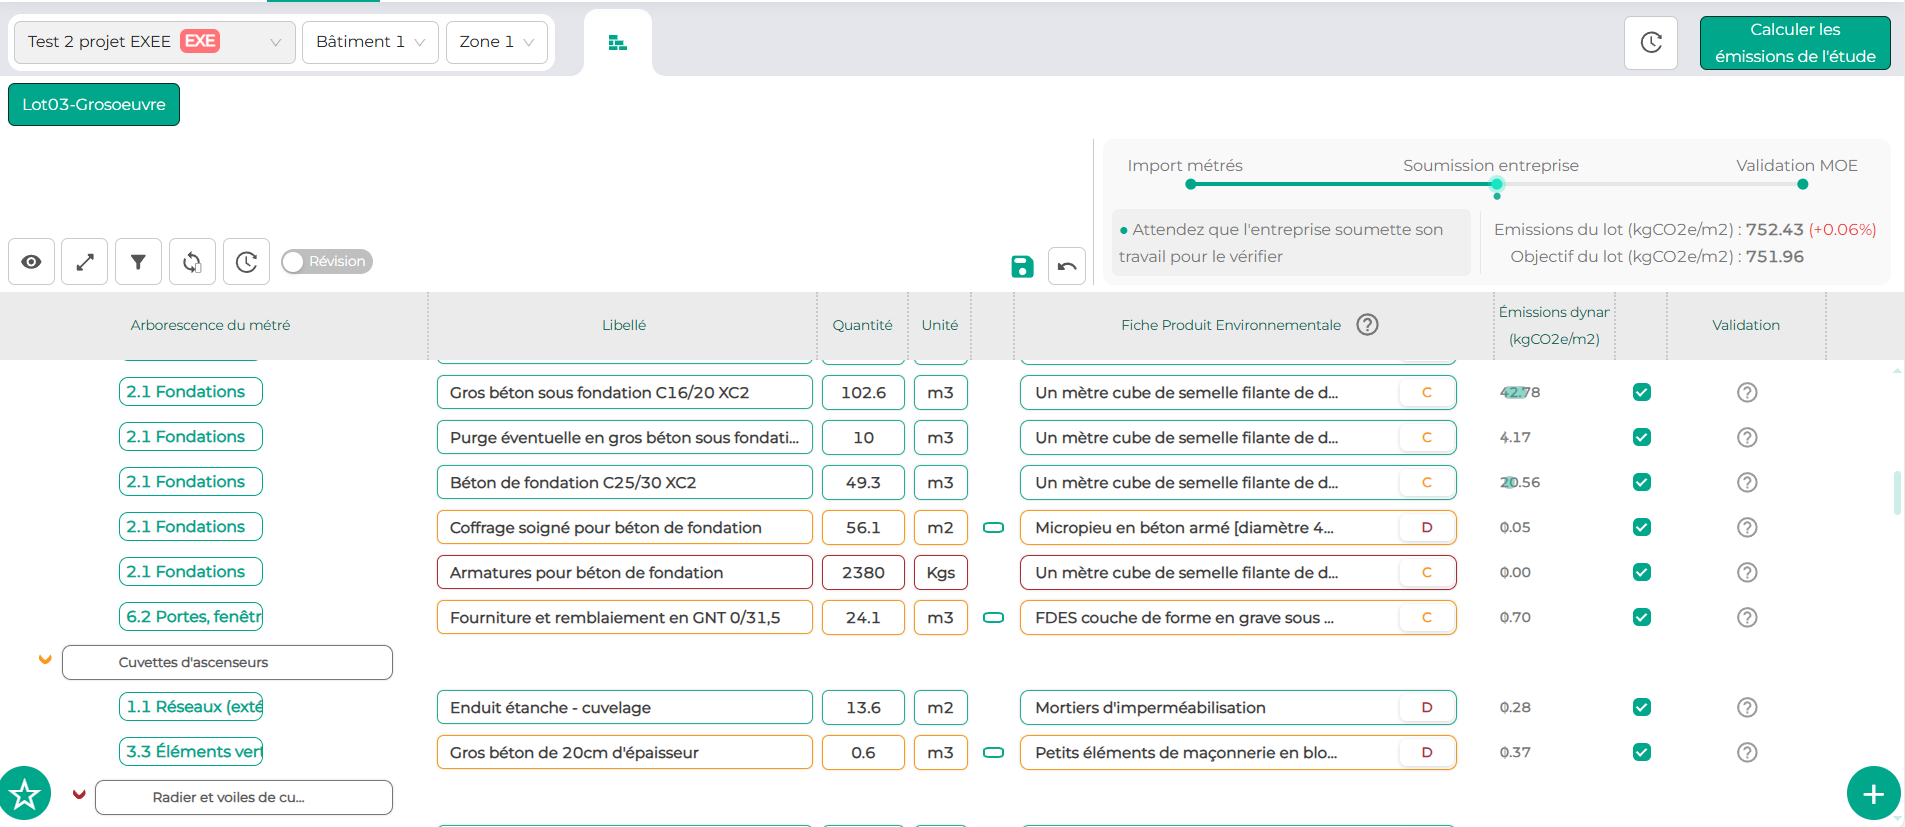This screenshot has height=827, width=1905.
Task: Click the eye visibility icon in toolbar
Action: point(31,262)
